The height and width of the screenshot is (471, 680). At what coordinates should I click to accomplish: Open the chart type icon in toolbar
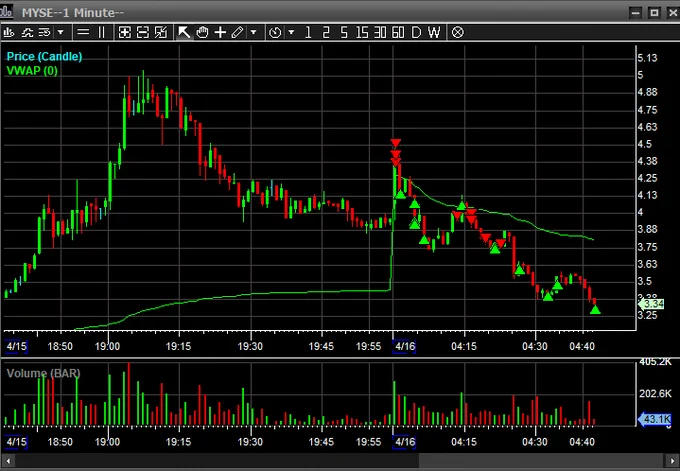click(9, 33)
